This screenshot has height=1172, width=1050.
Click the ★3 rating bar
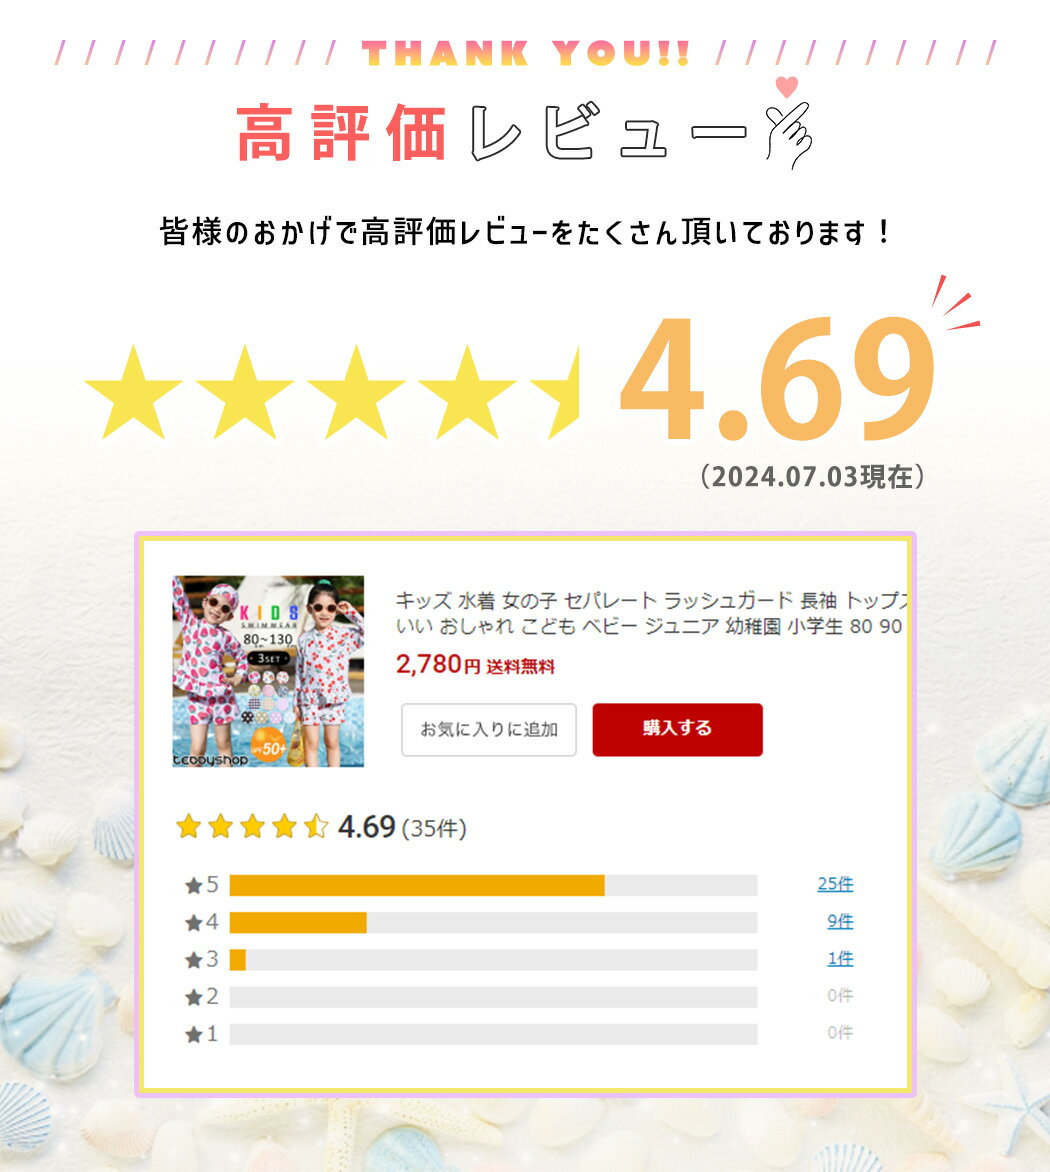(x=493, y=960)
